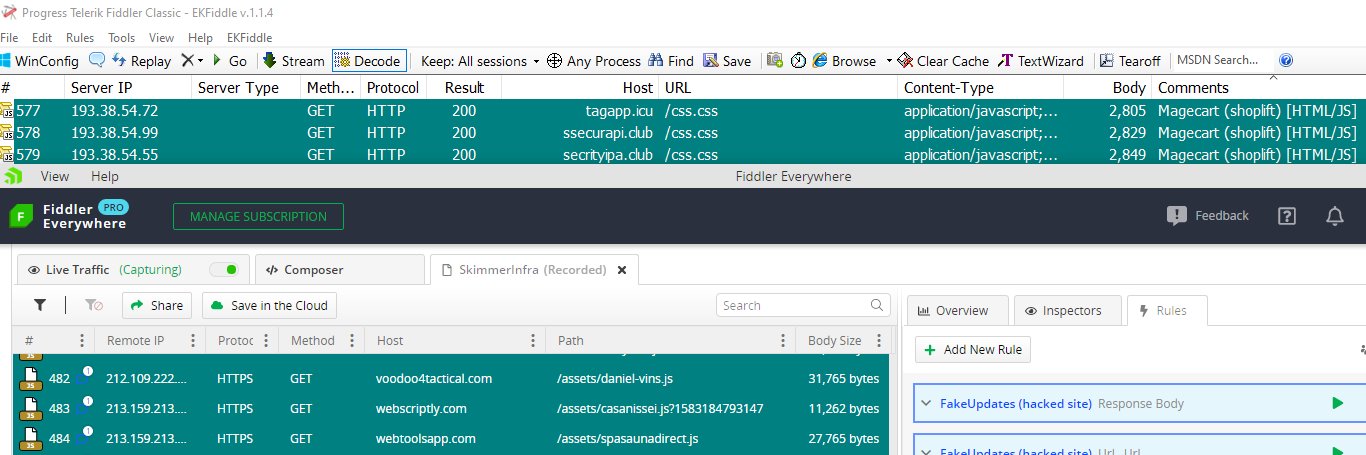Viewport: 1366px width, 455px height.
Task: Open the notifications bell icon
Action: click(1335, 216)
